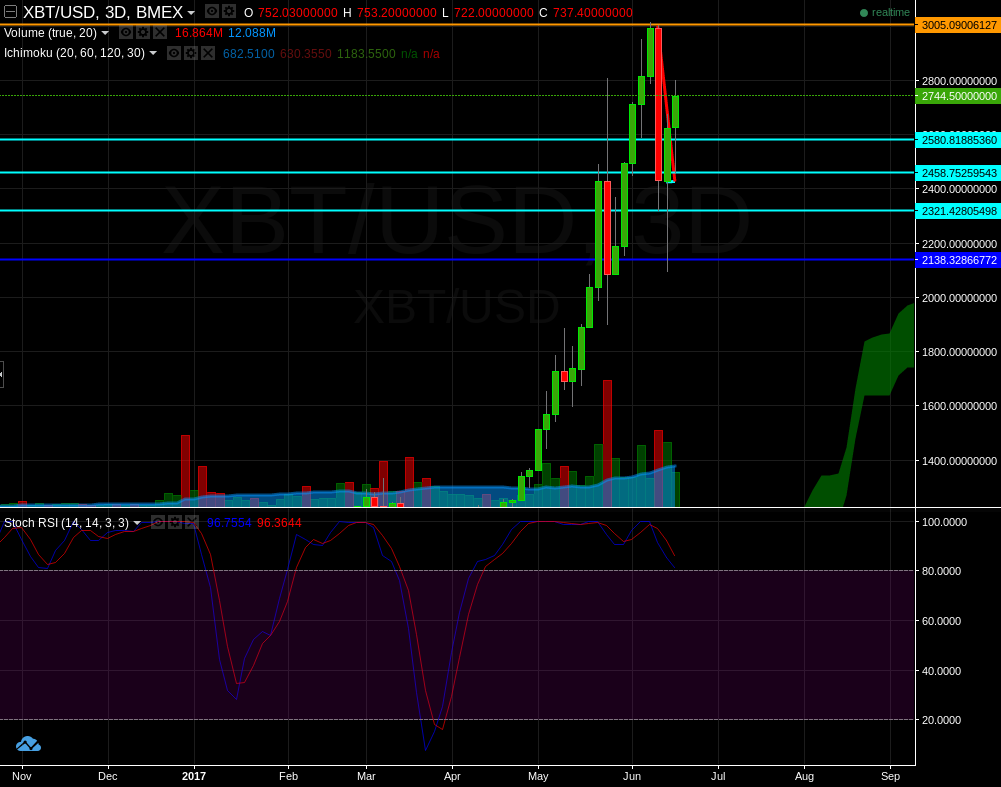Open settings for the XBT/USD chart series
Image resolution: width=1001 pixels, height=787 pixels.
click(x=229, y=13)
